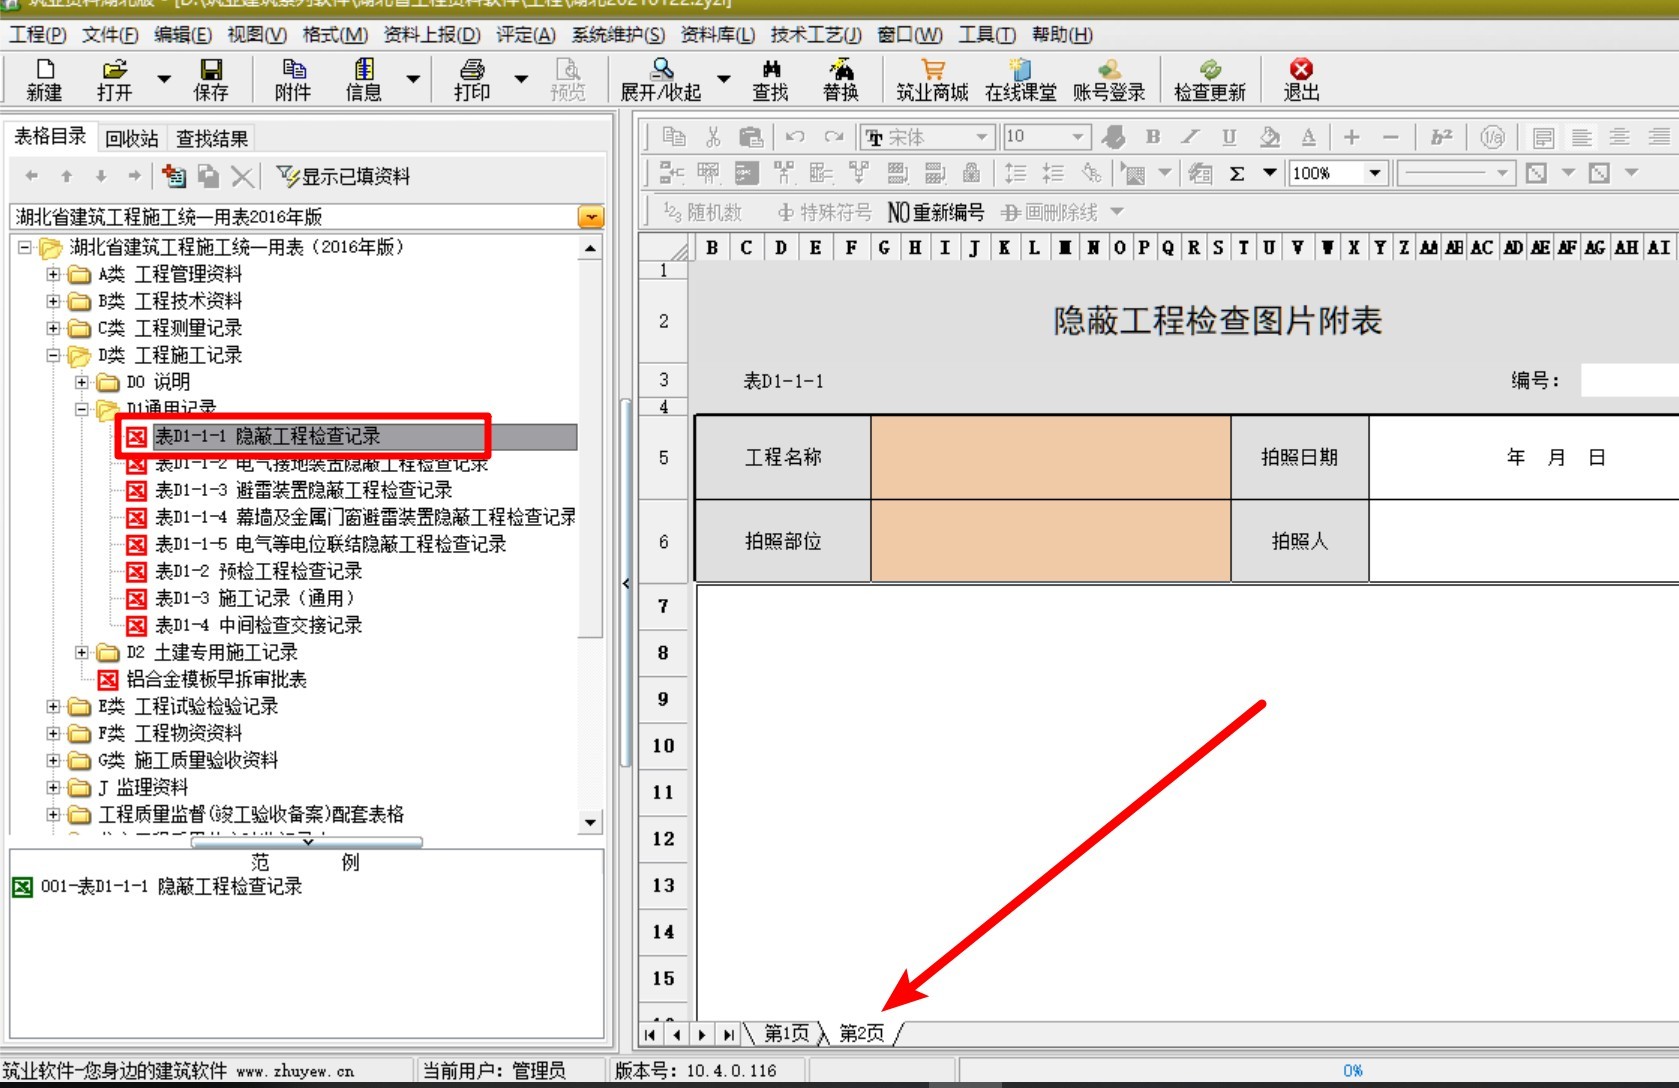Image resolution: width=1679 pixels, height=1088 pixels.
Task: Open the dropdown arrow next to 打开
Action: click(164, 79)
